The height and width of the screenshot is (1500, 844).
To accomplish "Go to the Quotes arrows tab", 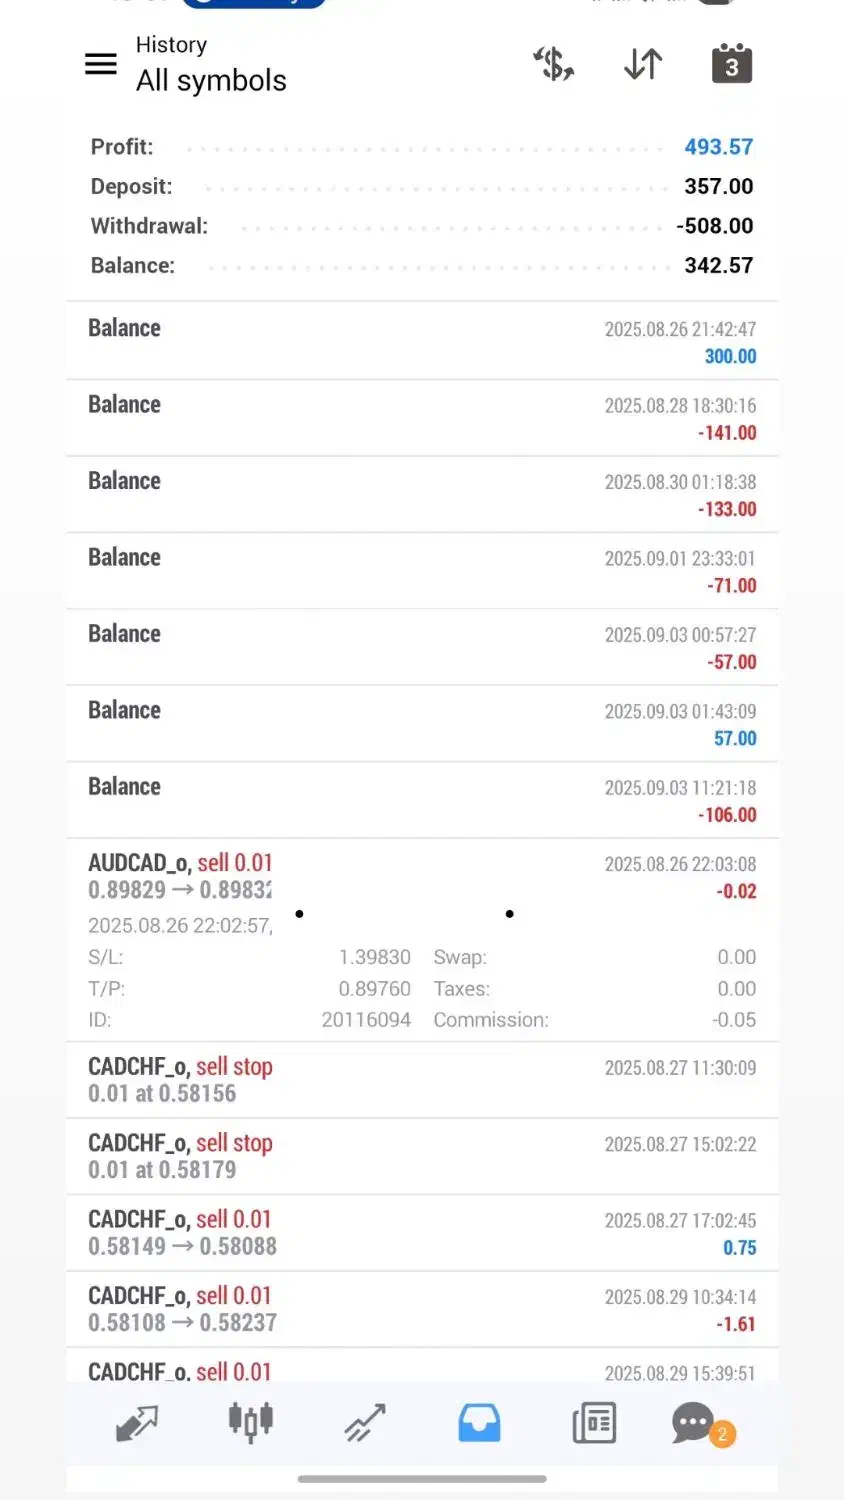I will (x=137, y=1422).
